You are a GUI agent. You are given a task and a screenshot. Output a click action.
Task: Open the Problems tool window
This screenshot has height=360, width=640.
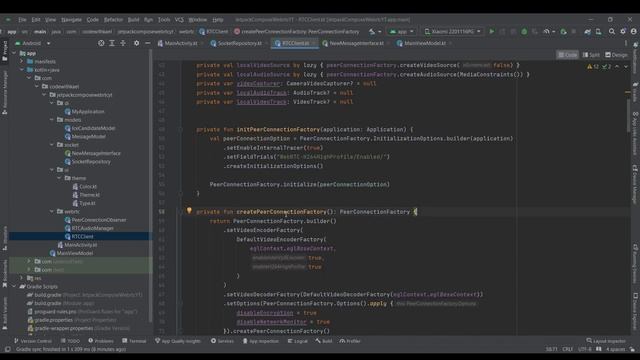click(101, 341)
